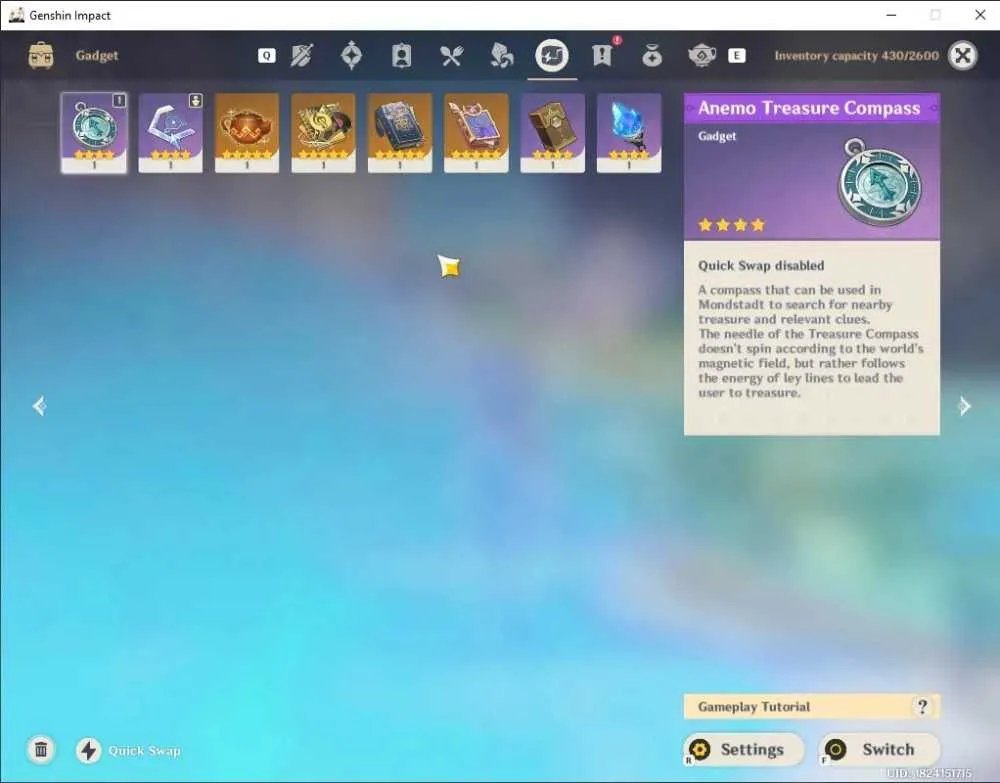Select the four-star brown book gadget
Image resolution: width=1000 pixels, height=783 pixels.
(552, 133)
